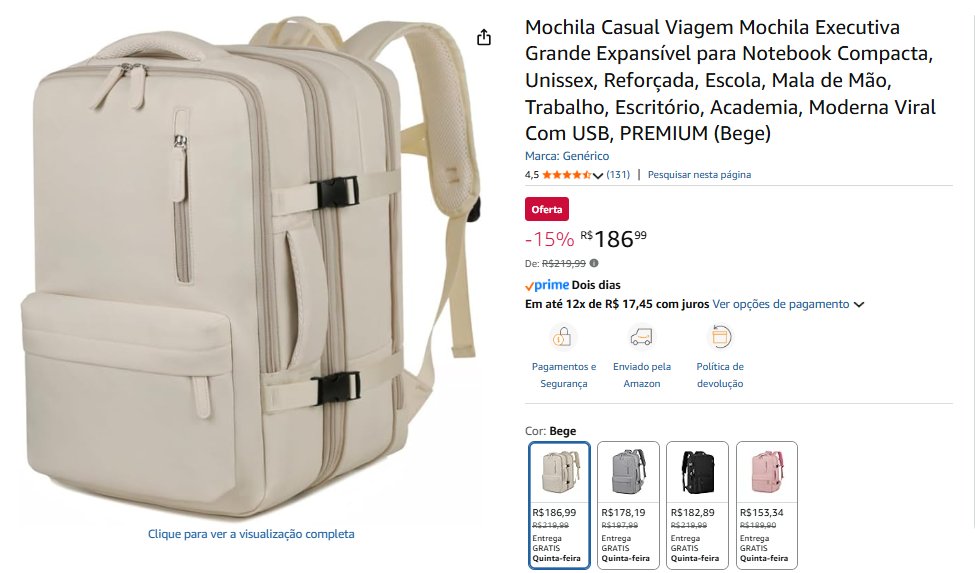
Task: Click the star rating icons
Action: click(x=566, y=175)
